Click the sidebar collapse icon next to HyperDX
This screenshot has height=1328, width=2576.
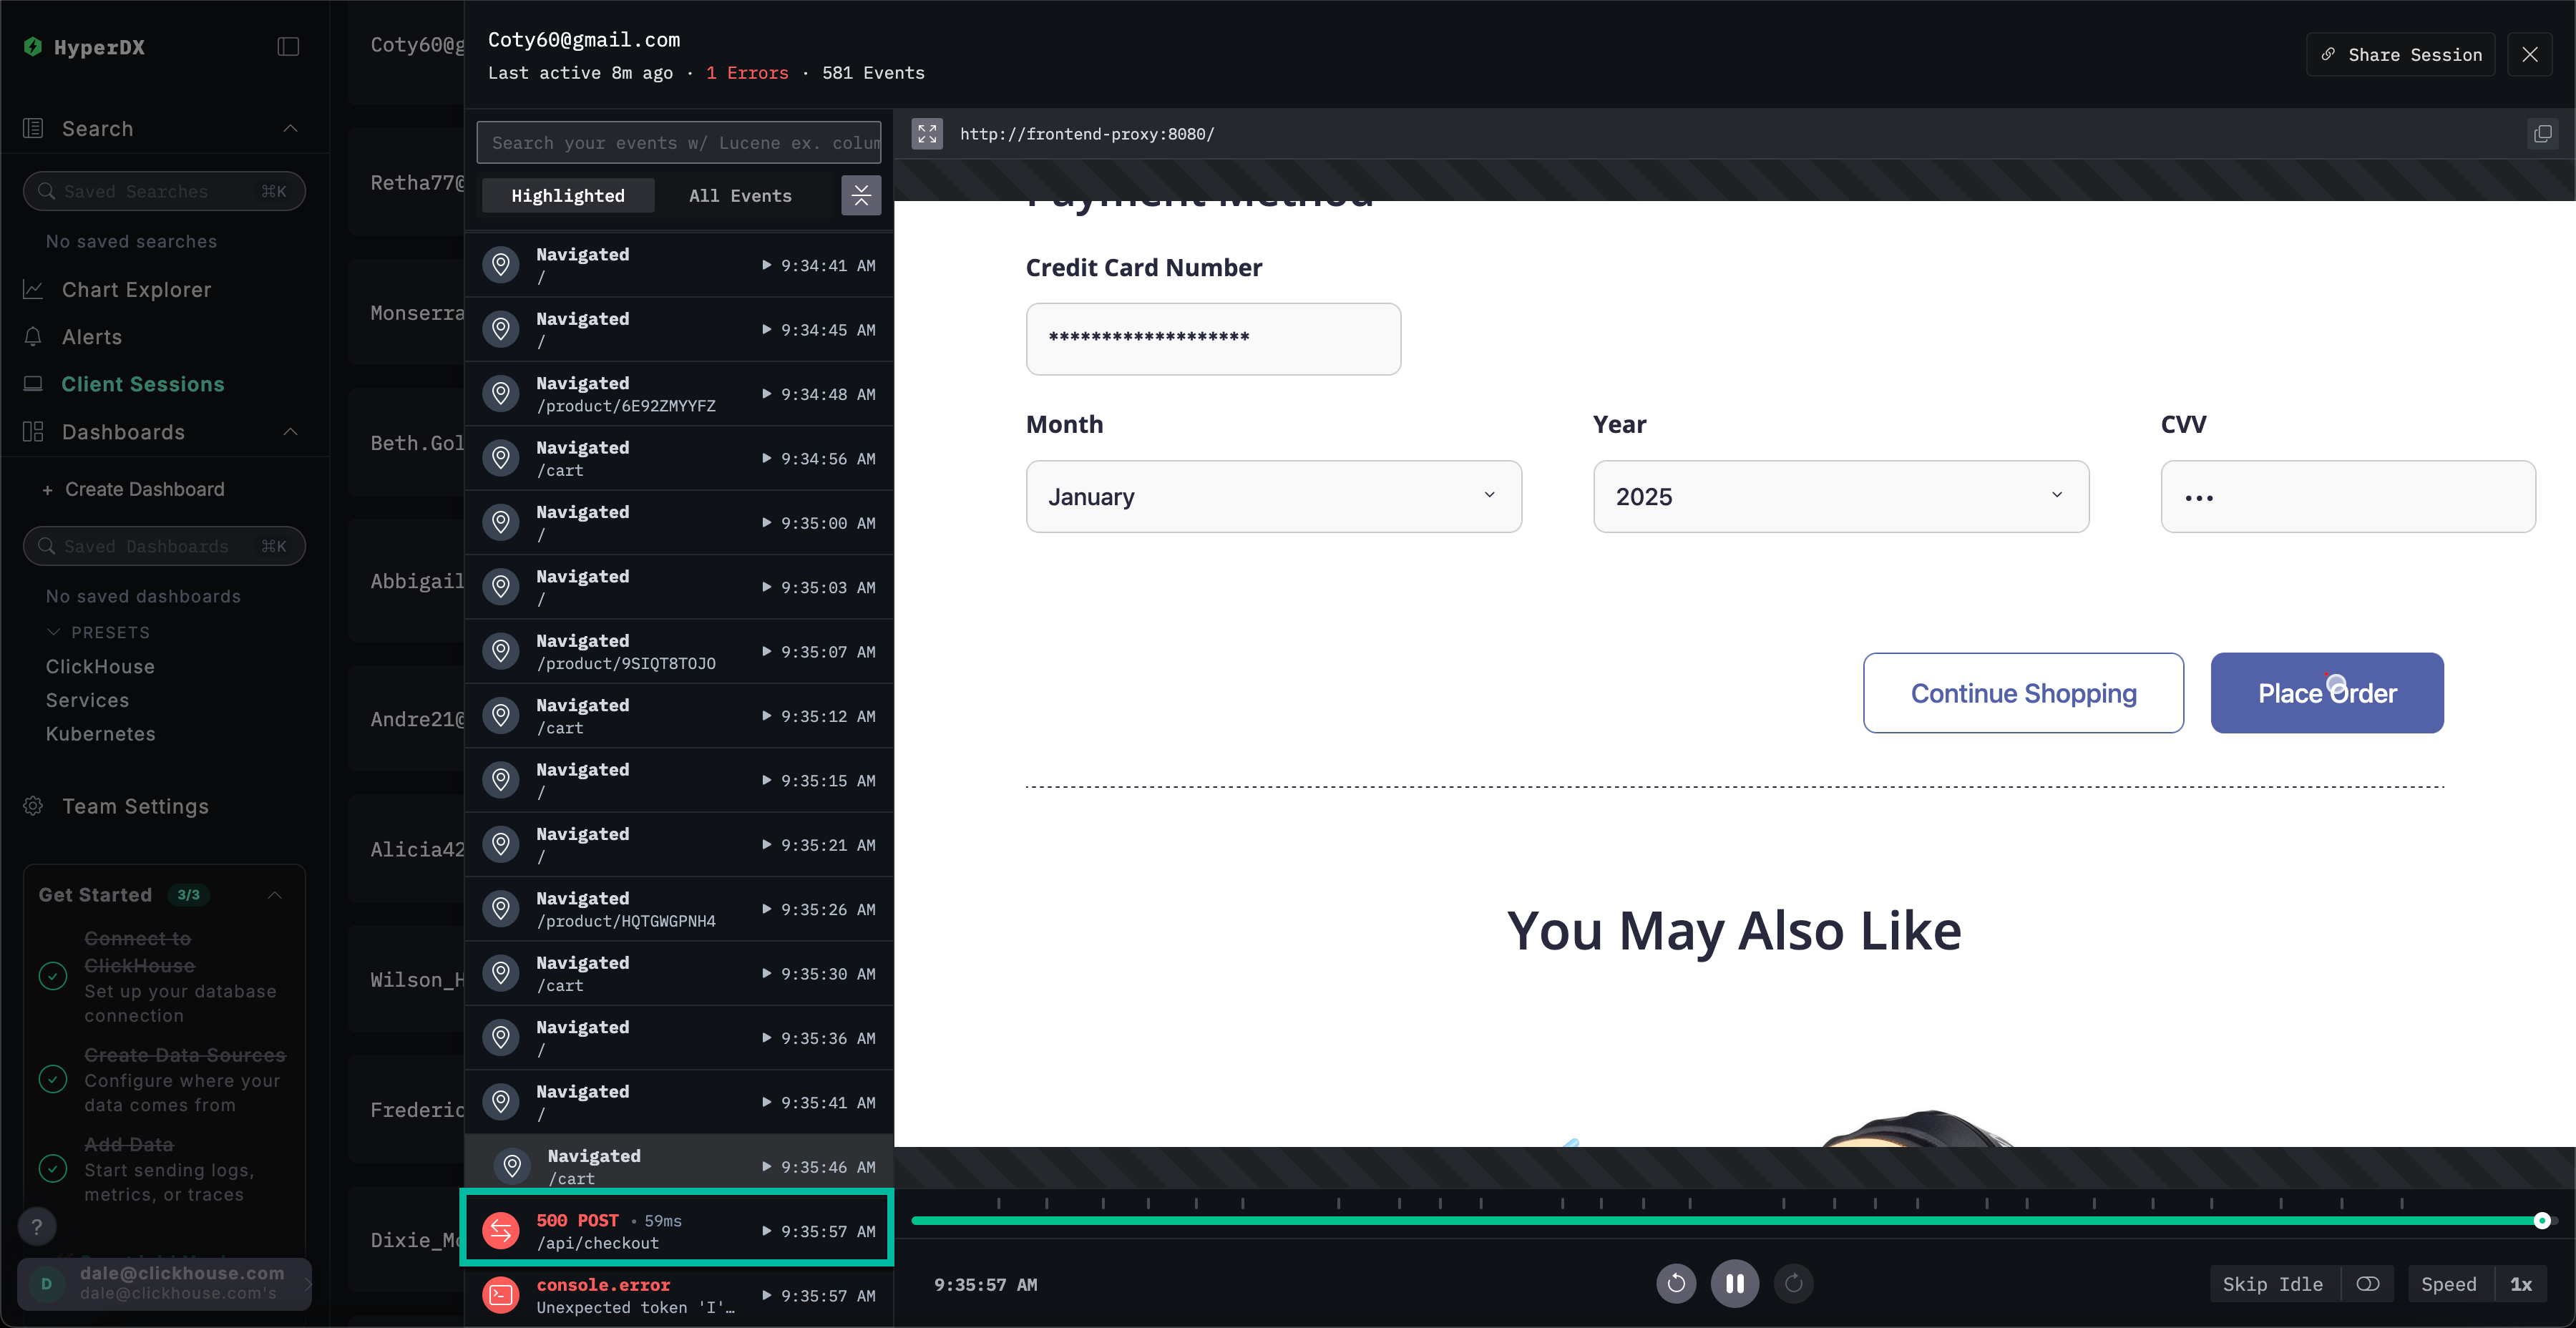pos(288,47)
